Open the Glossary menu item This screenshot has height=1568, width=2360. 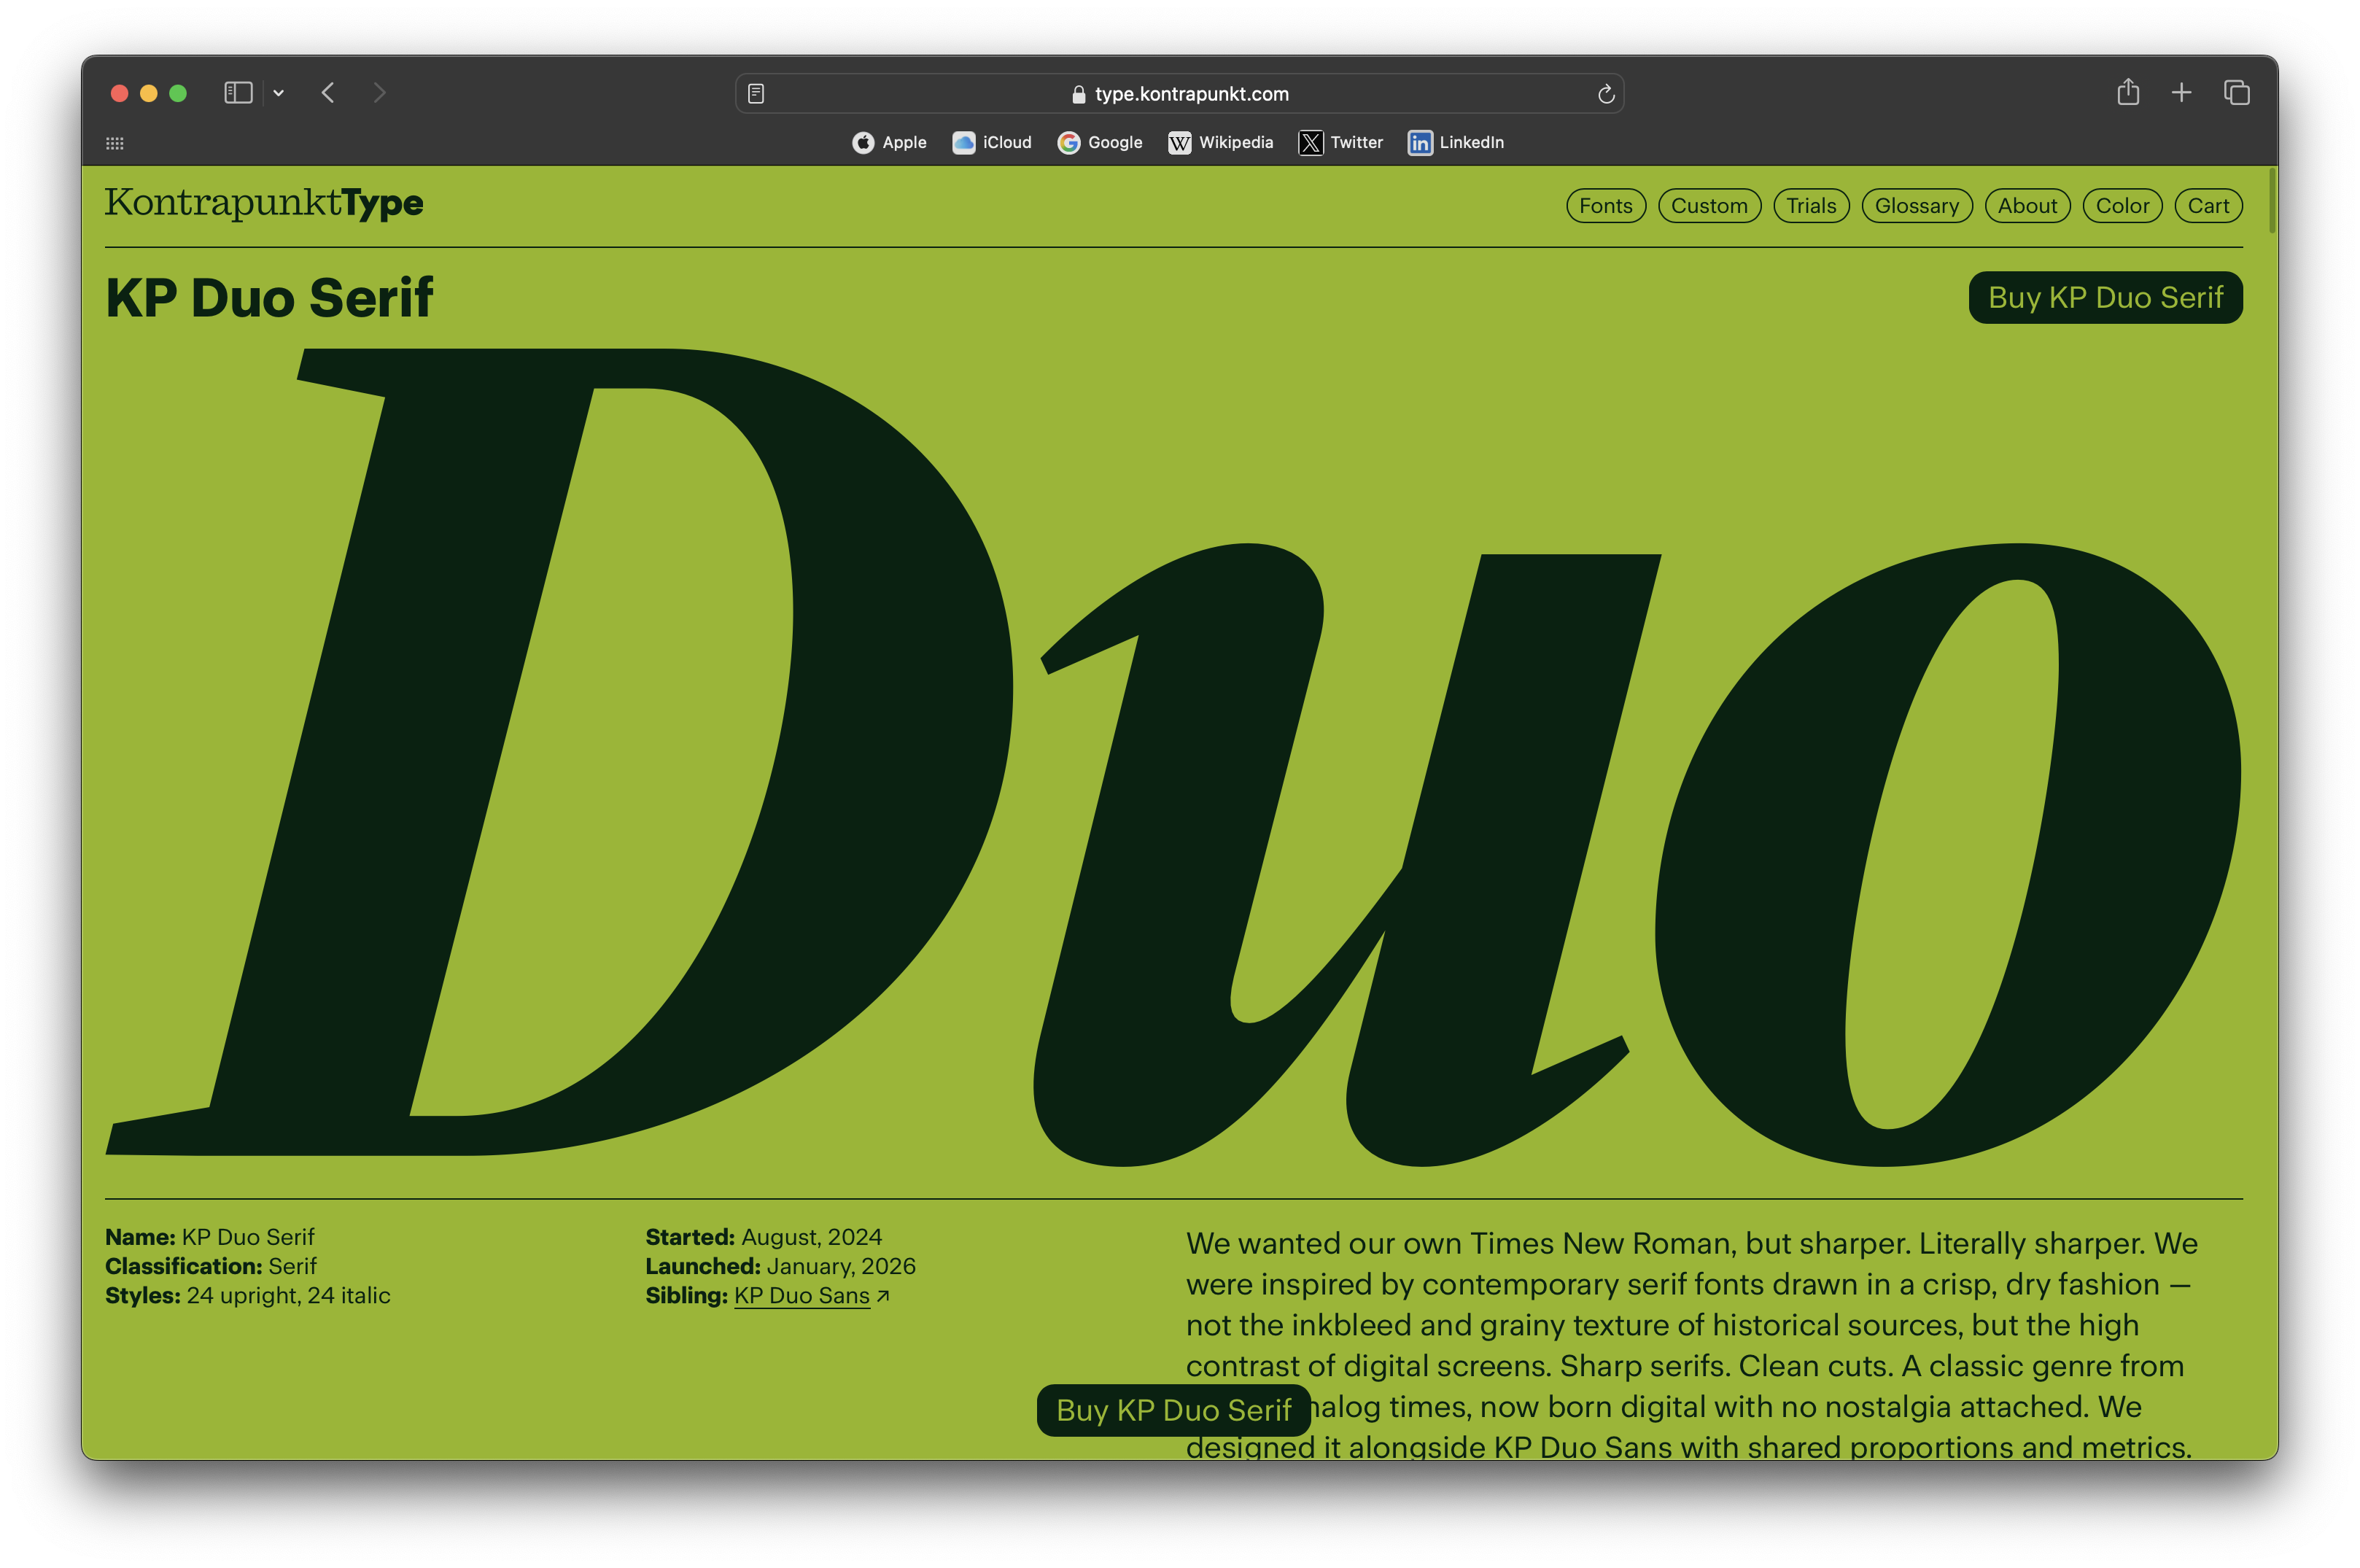point(1916,206)
